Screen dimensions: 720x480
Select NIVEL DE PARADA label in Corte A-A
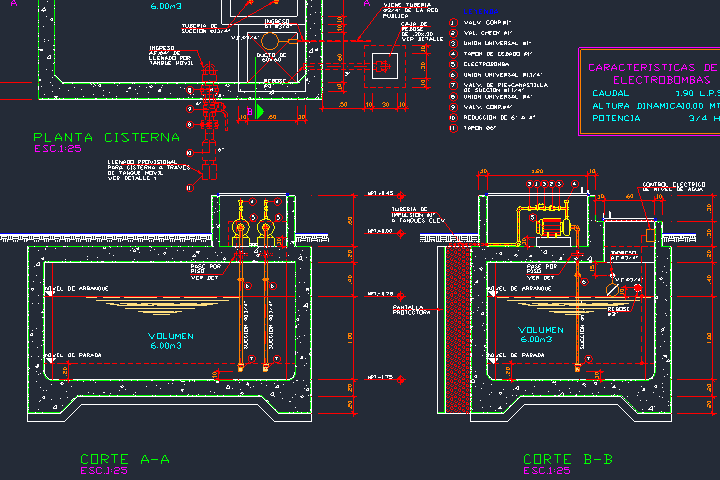coord(73,355)
